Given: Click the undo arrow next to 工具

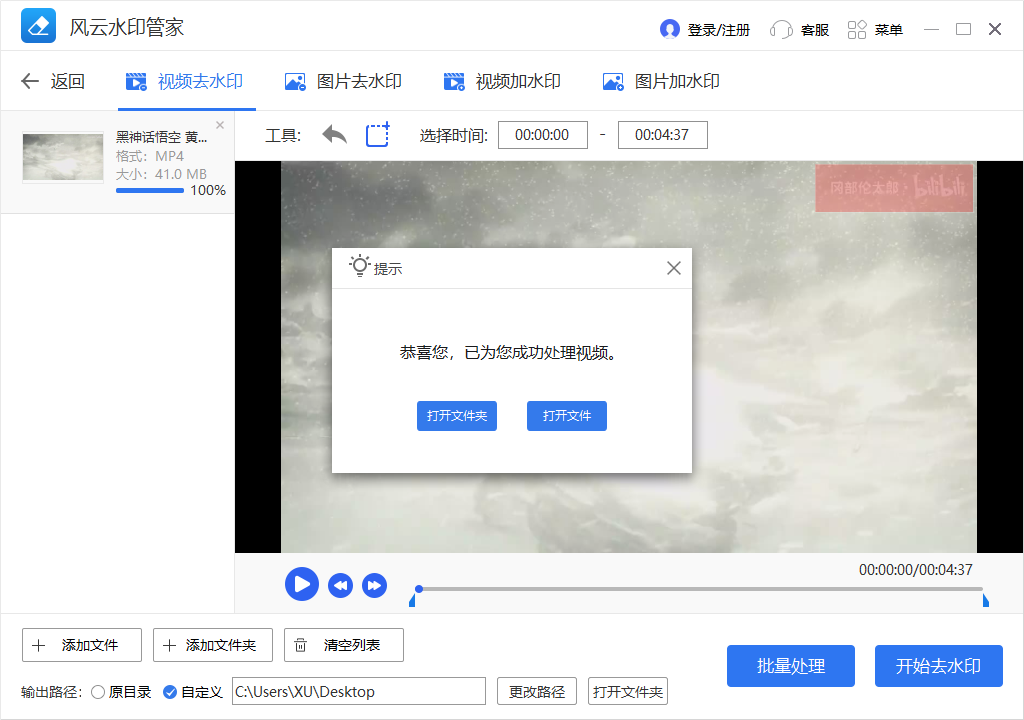Looking at the screenshot, I should point(334,134).
